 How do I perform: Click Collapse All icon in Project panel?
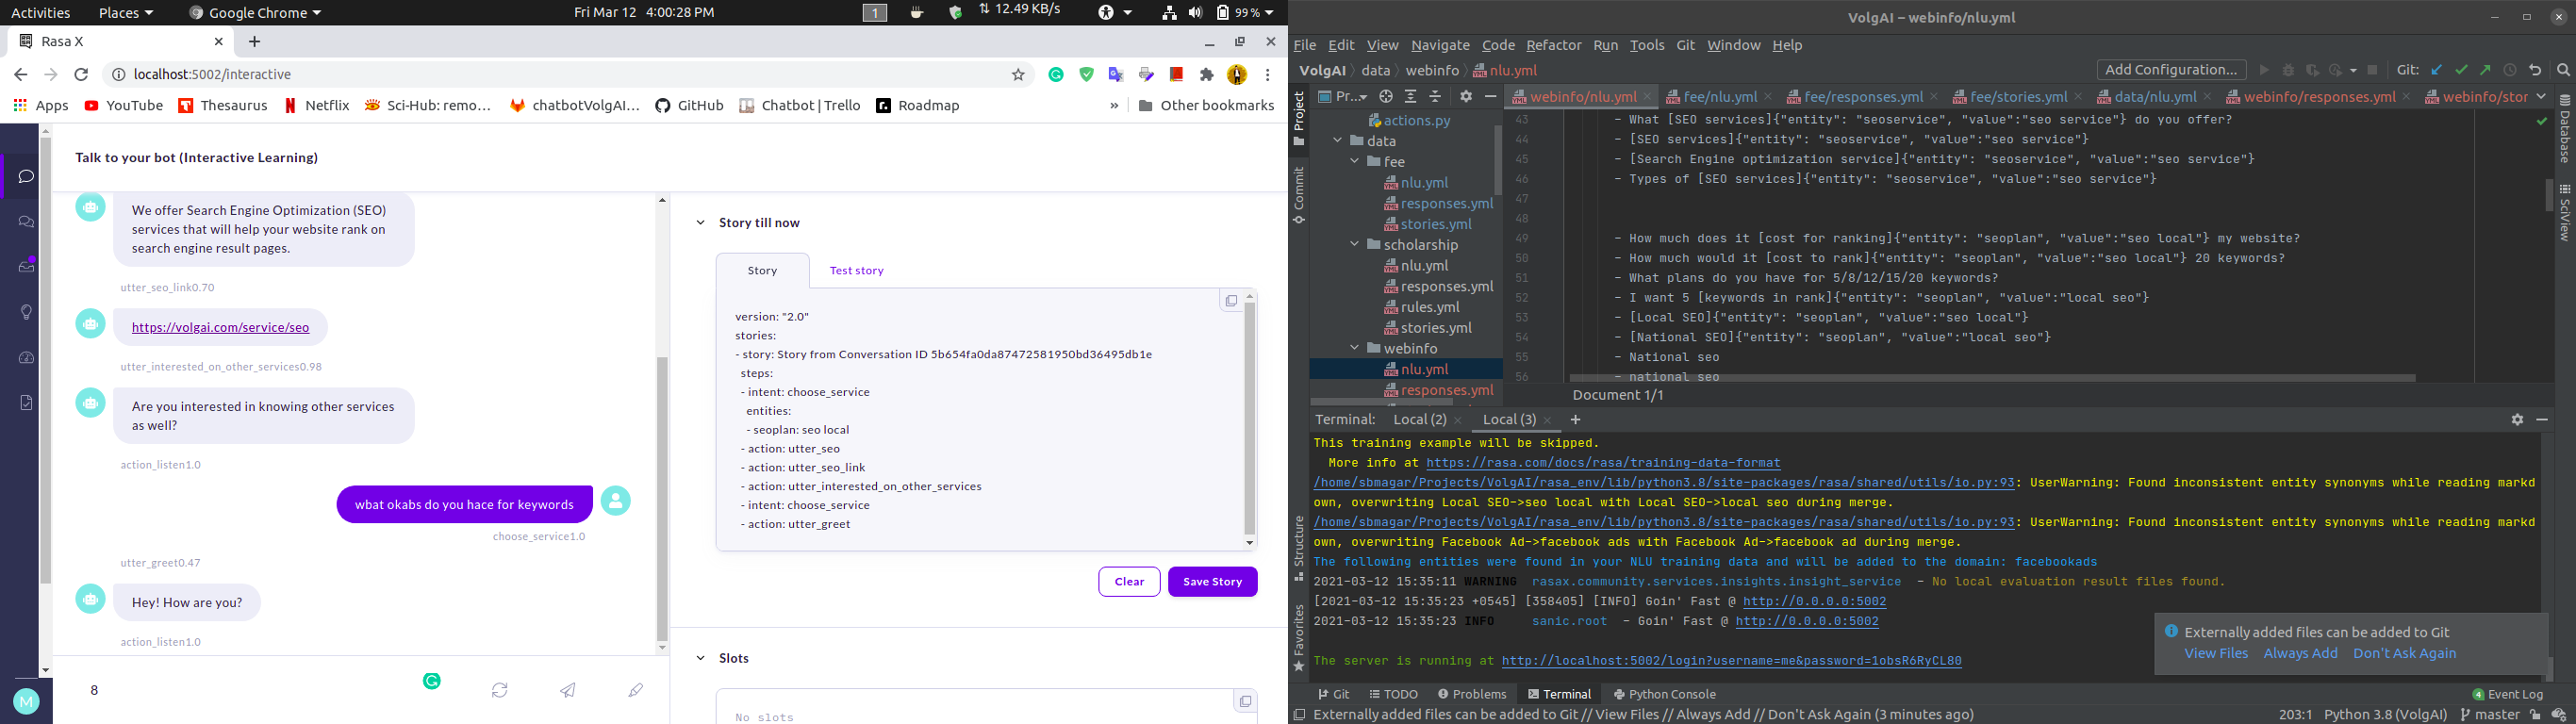[x=1435, y=97]
